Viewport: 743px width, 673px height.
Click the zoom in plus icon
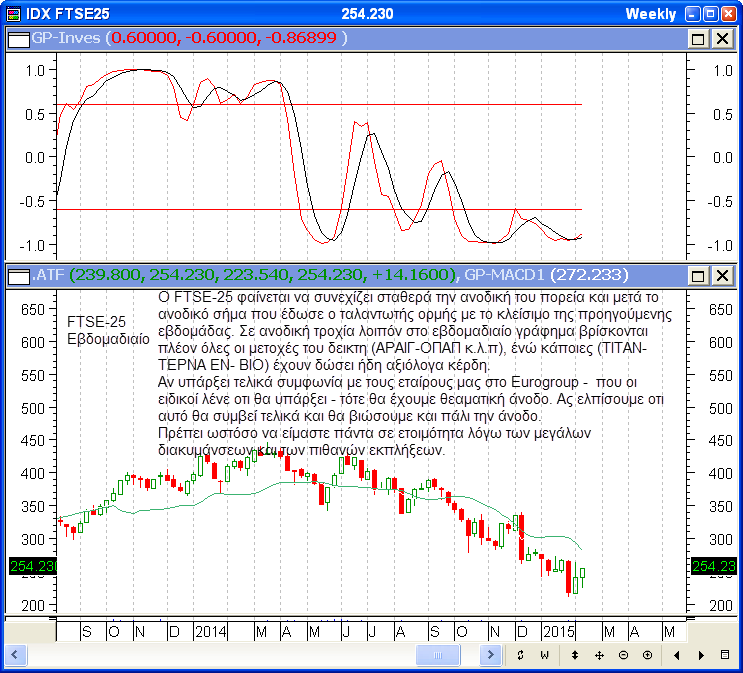point(647,655)
